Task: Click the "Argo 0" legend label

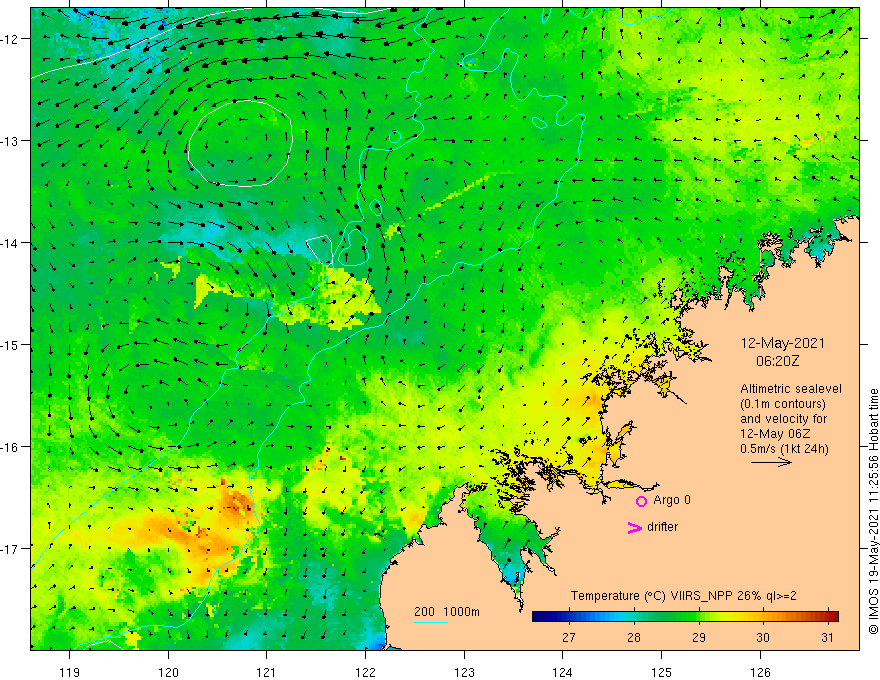Action: click(672, 500)
